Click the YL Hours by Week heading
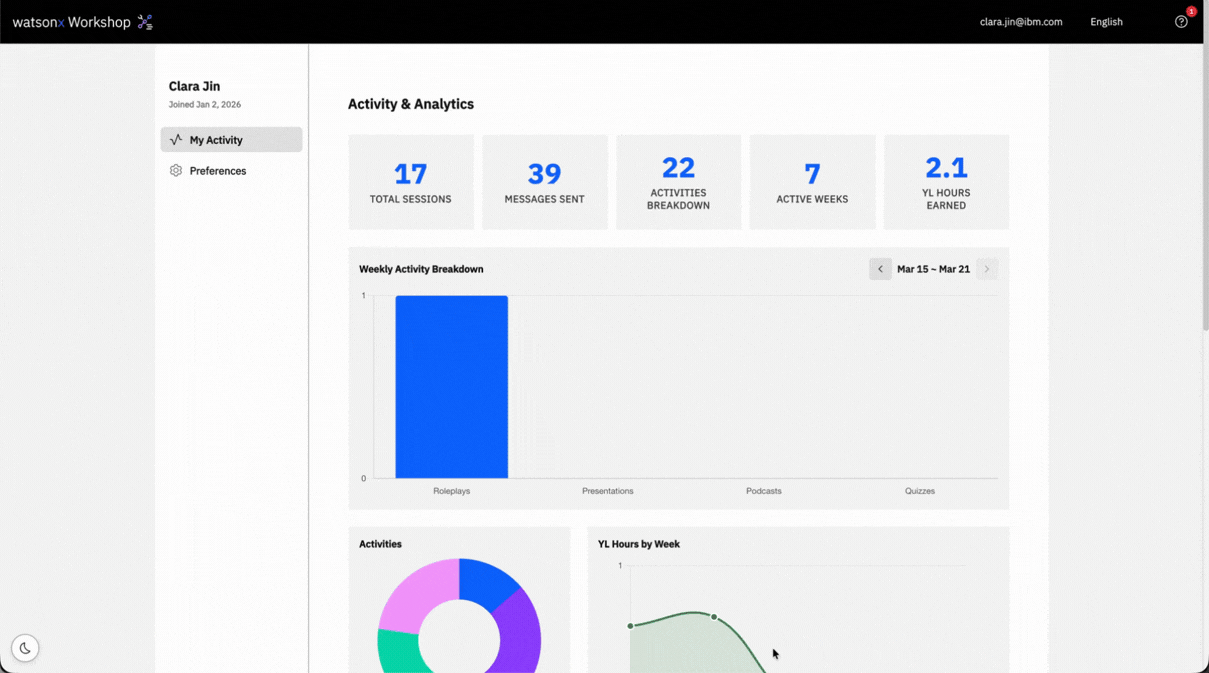The width and height of the screenshot is (1209, 673). click(x=639, y=544)
